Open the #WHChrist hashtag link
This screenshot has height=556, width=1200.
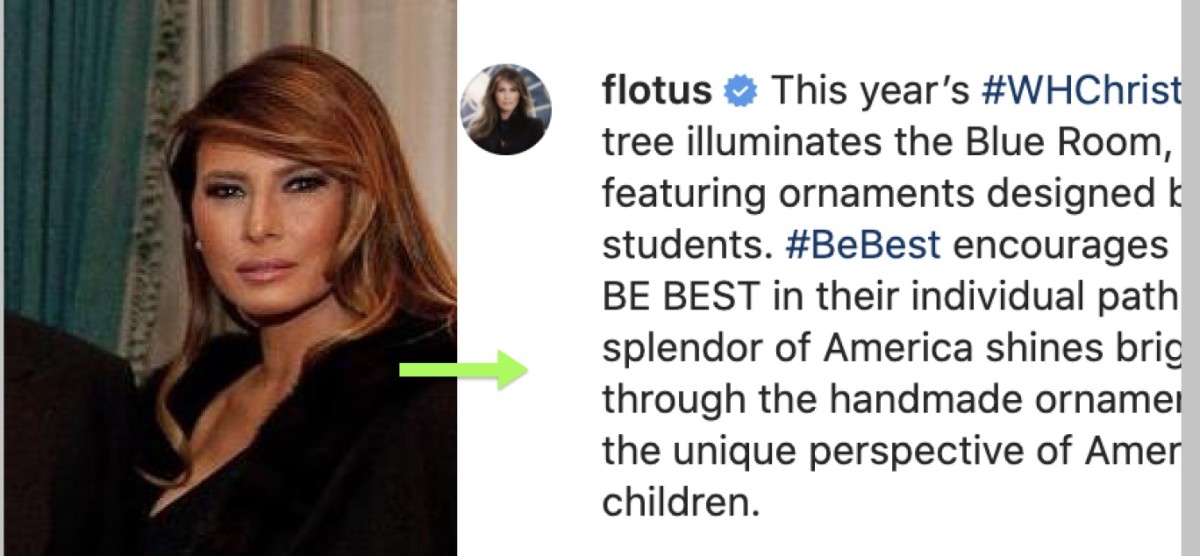click(x=1081, y=92)
